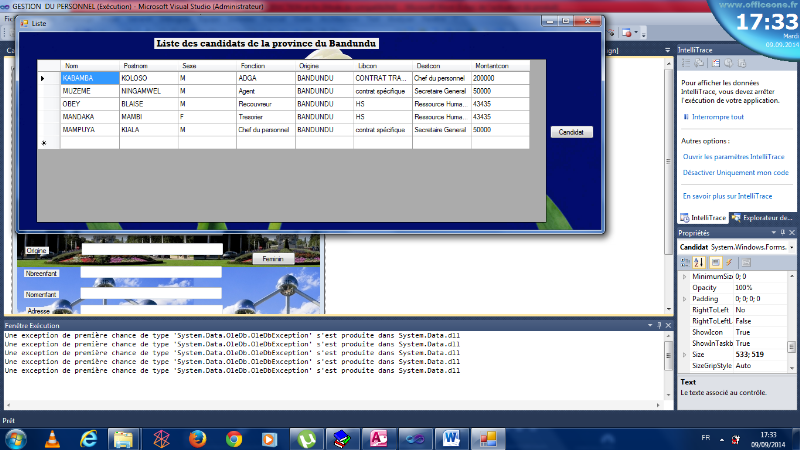Click the first list icon in IntelliTrace toolbar

tap(686, 63)
